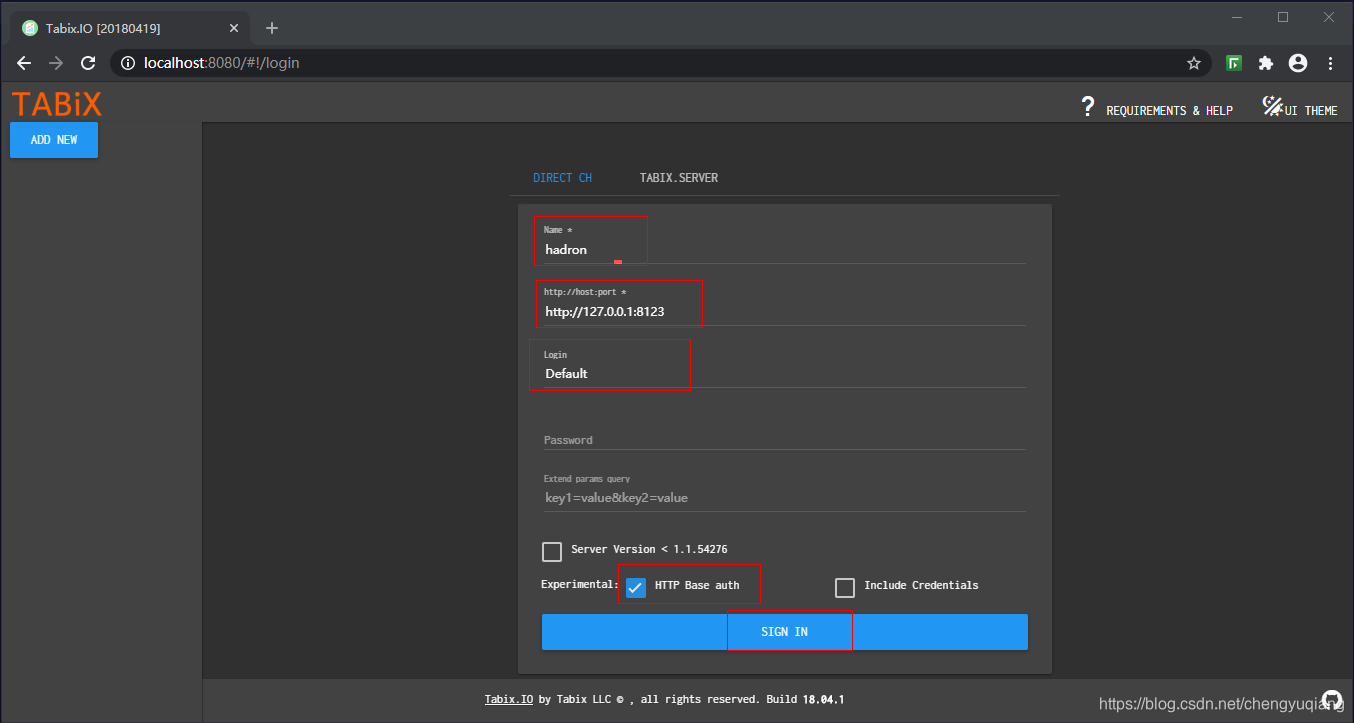
Task: Click the ADD NEW button
Action: tap(54, 140)
